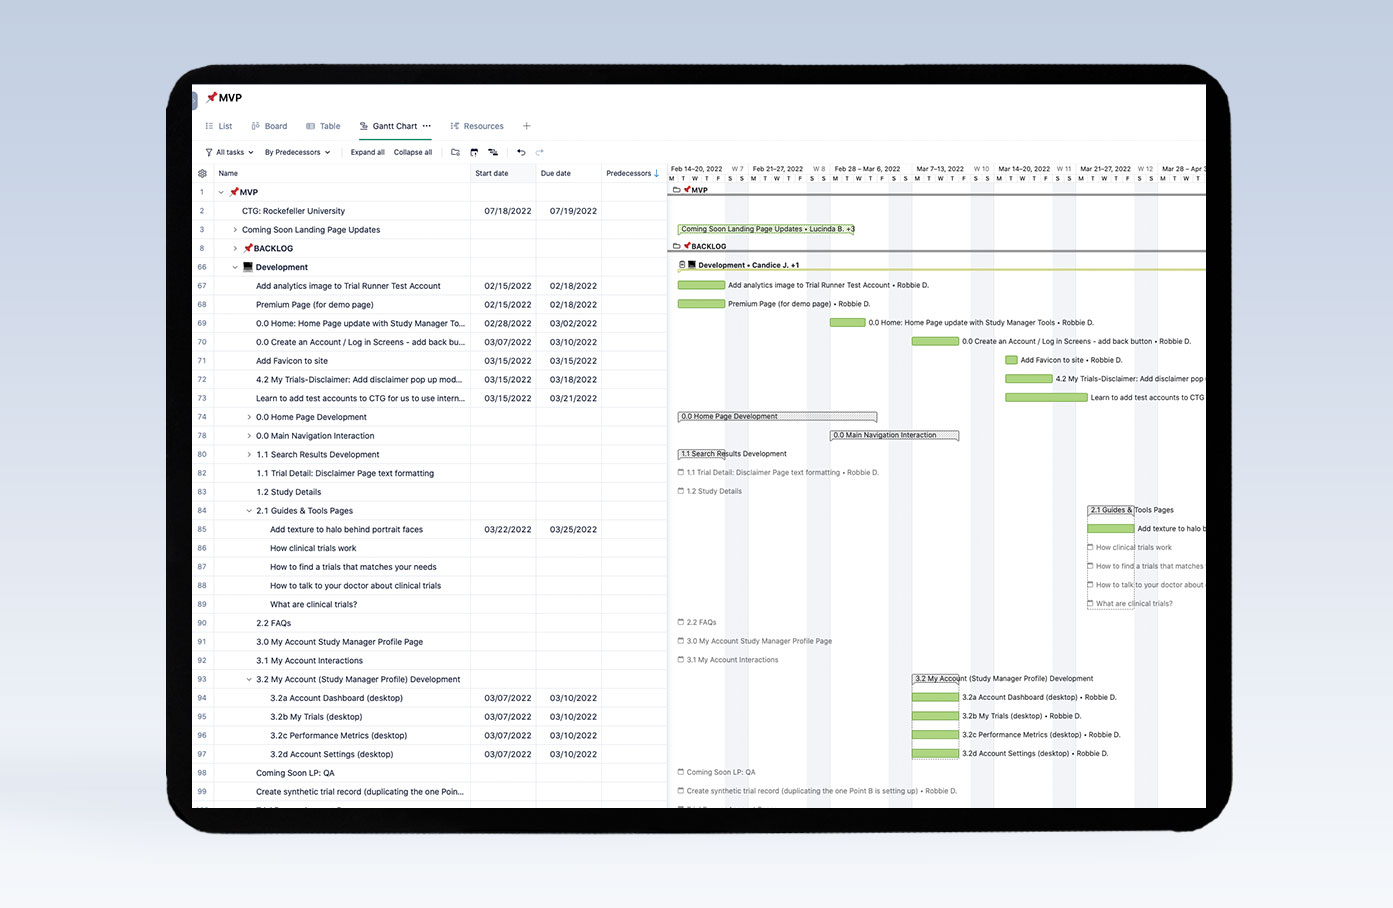Open the By Predecessors sort dropdown

tap(297, 152)
